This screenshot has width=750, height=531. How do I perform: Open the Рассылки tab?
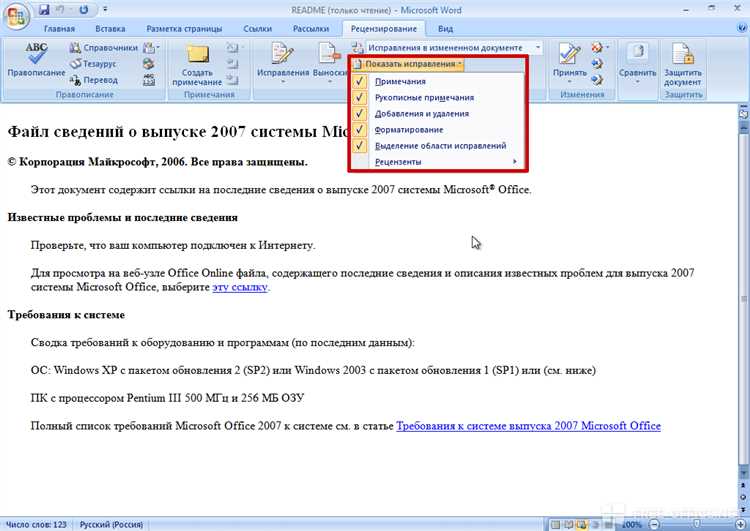point(311,29)
